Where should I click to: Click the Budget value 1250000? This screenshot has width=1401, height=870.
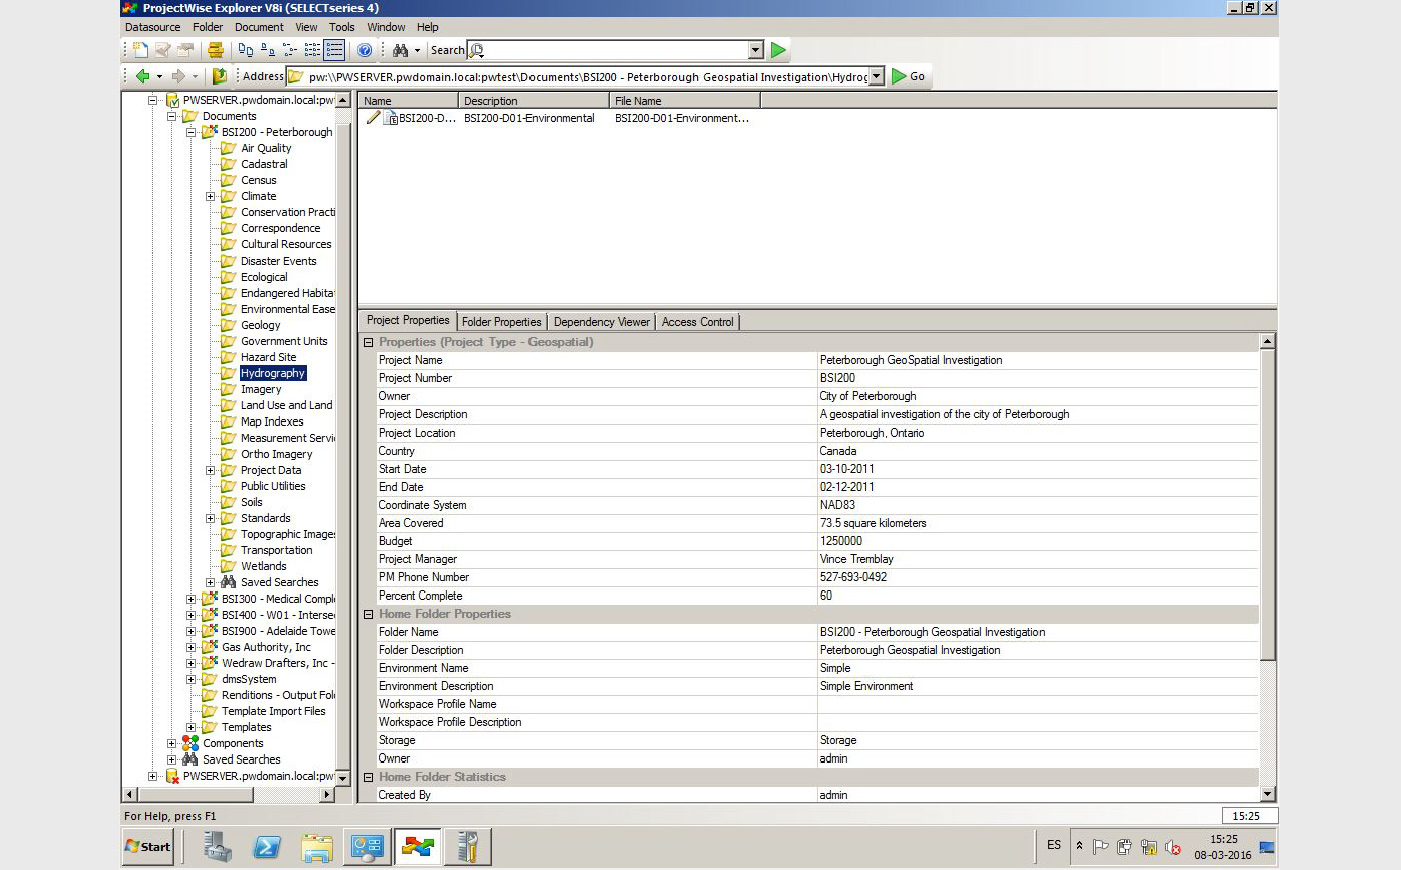click(840, 541)
